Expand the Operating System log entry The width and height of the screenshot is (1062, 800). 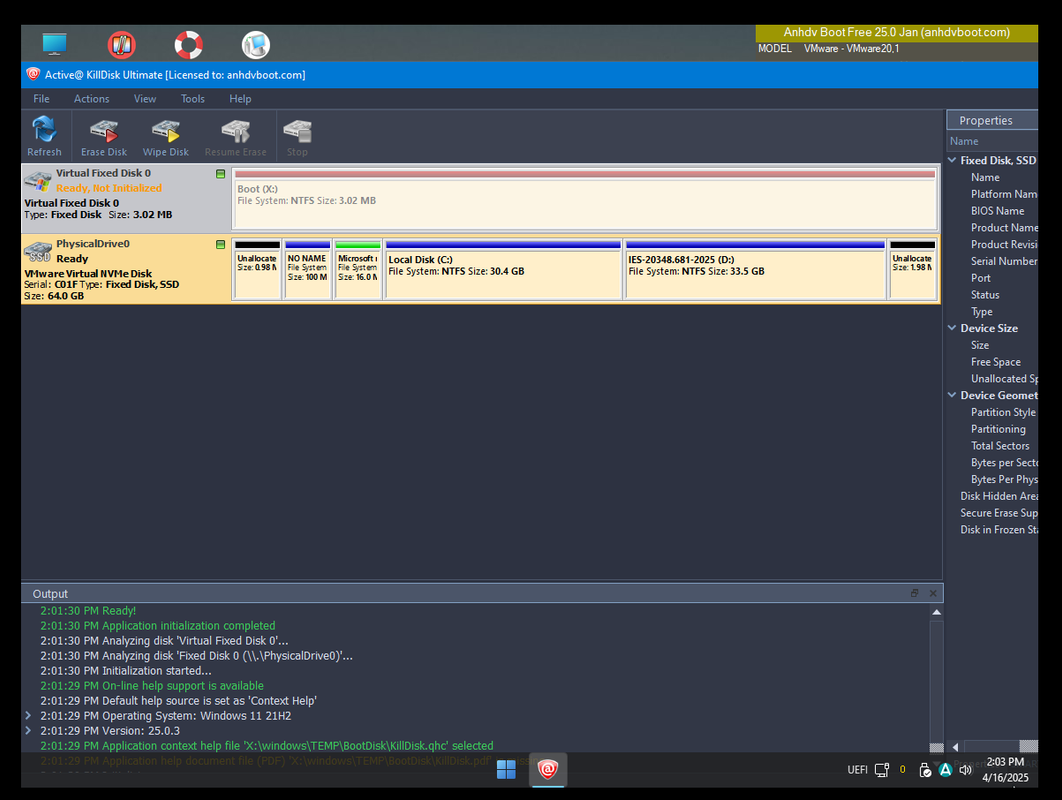pos(28,715)
